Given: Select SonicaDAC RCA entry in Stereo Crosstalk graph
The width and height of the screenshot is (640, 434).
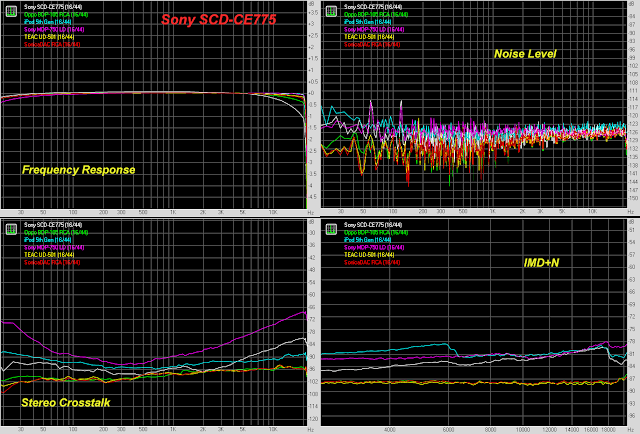Looking at the screenshot, I should pos(52,262).
